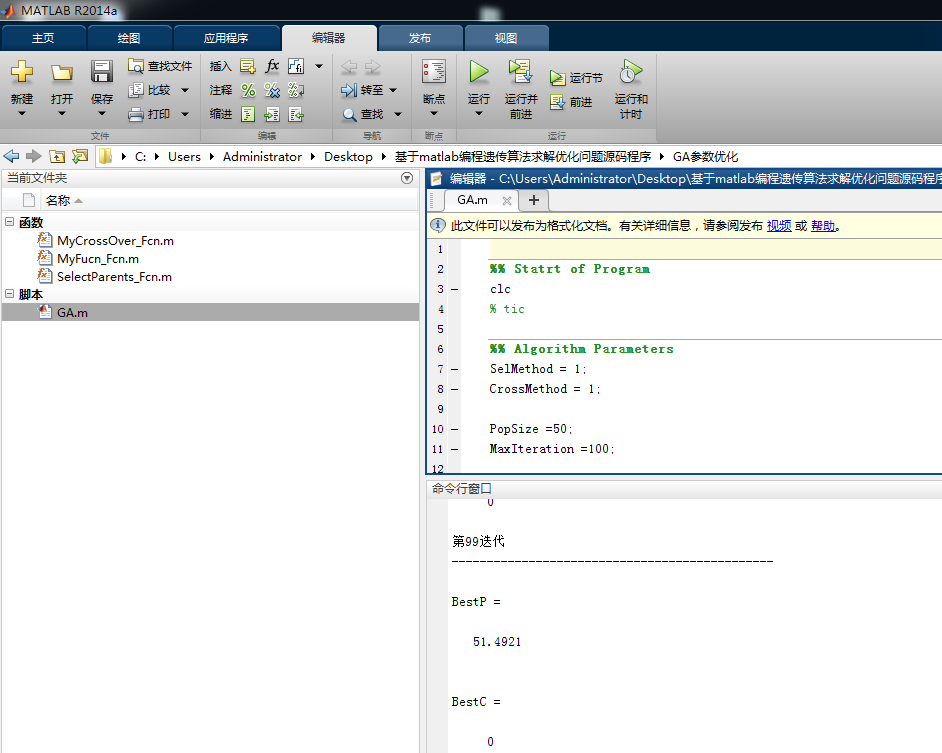Click the Save (保存) floppy icon
This screenshot has width=942, height=753.
102,72
